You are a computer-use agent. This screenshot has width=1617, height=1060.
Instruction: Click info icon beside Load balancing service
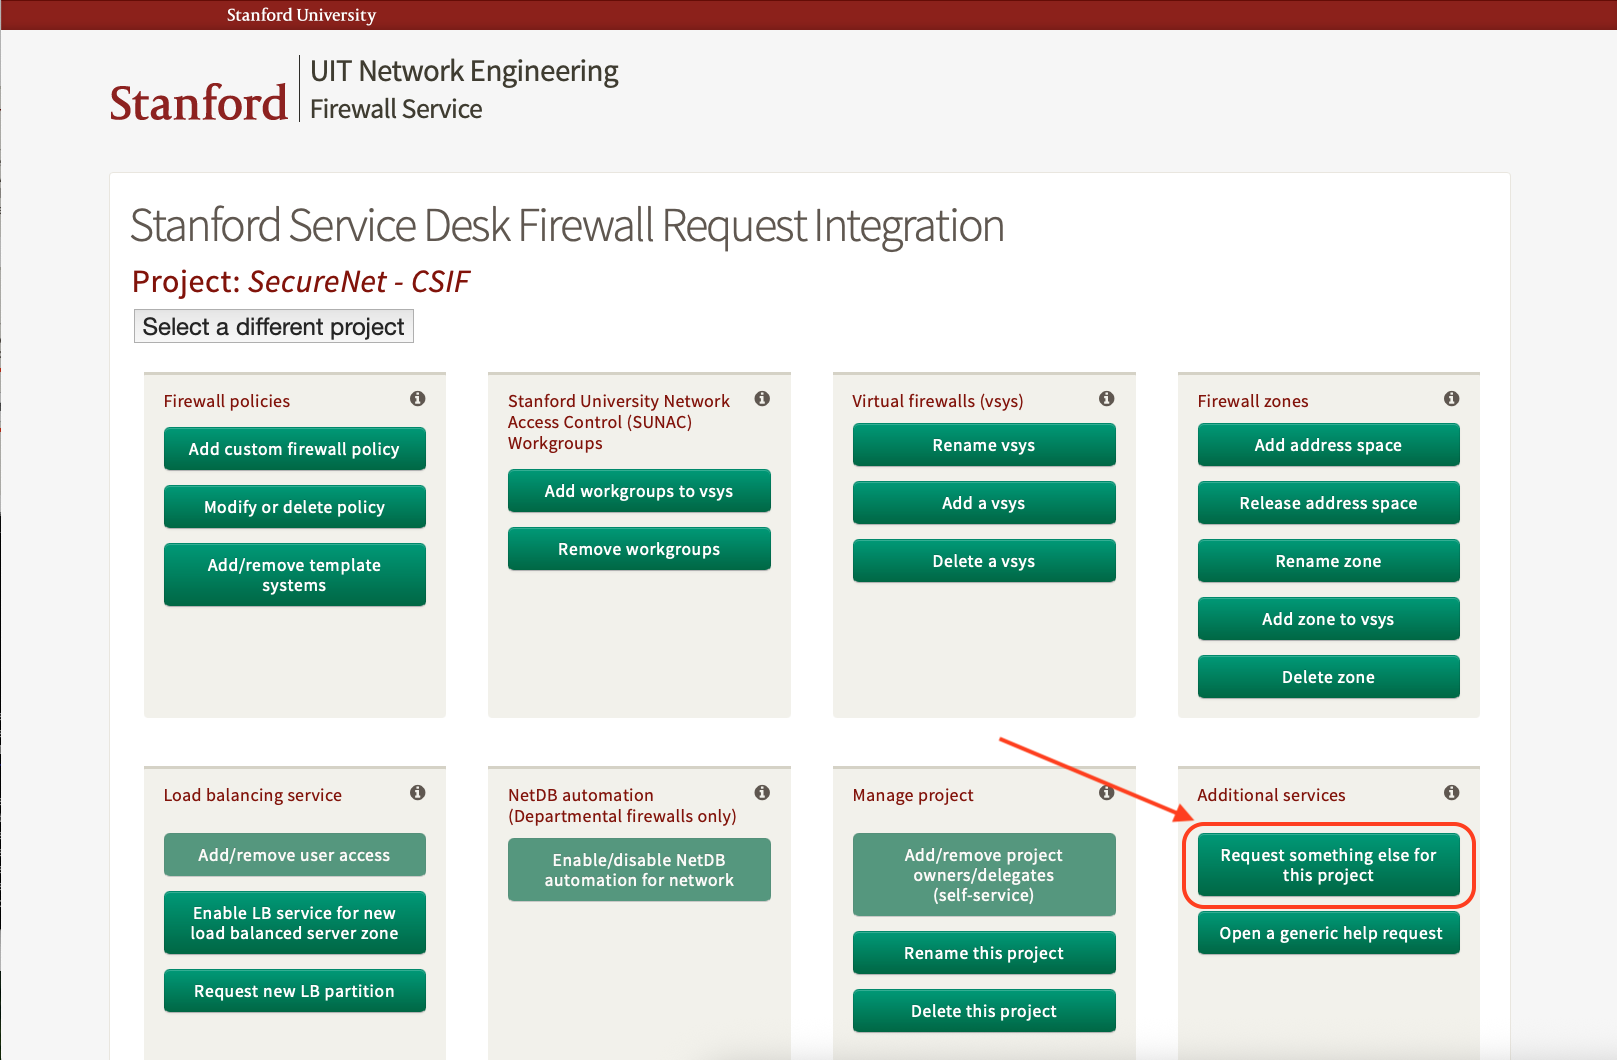tap(418, 793)
